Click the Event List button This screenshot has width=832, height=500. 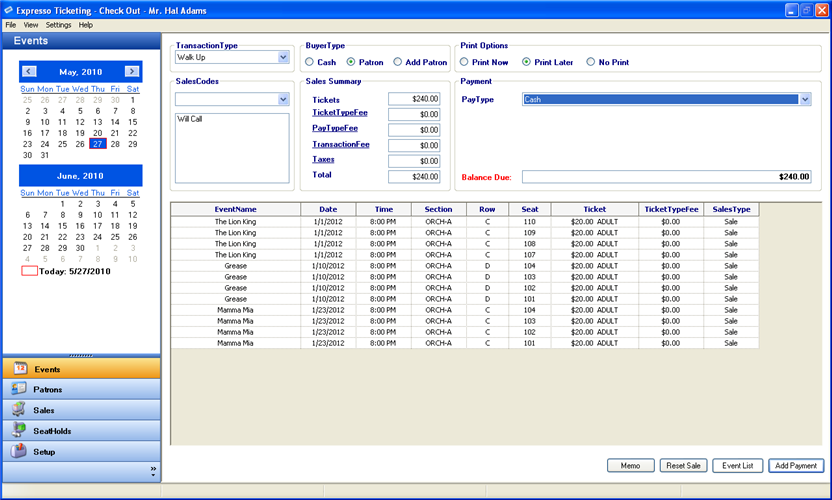pyautogui.click(x=738, y=465)
